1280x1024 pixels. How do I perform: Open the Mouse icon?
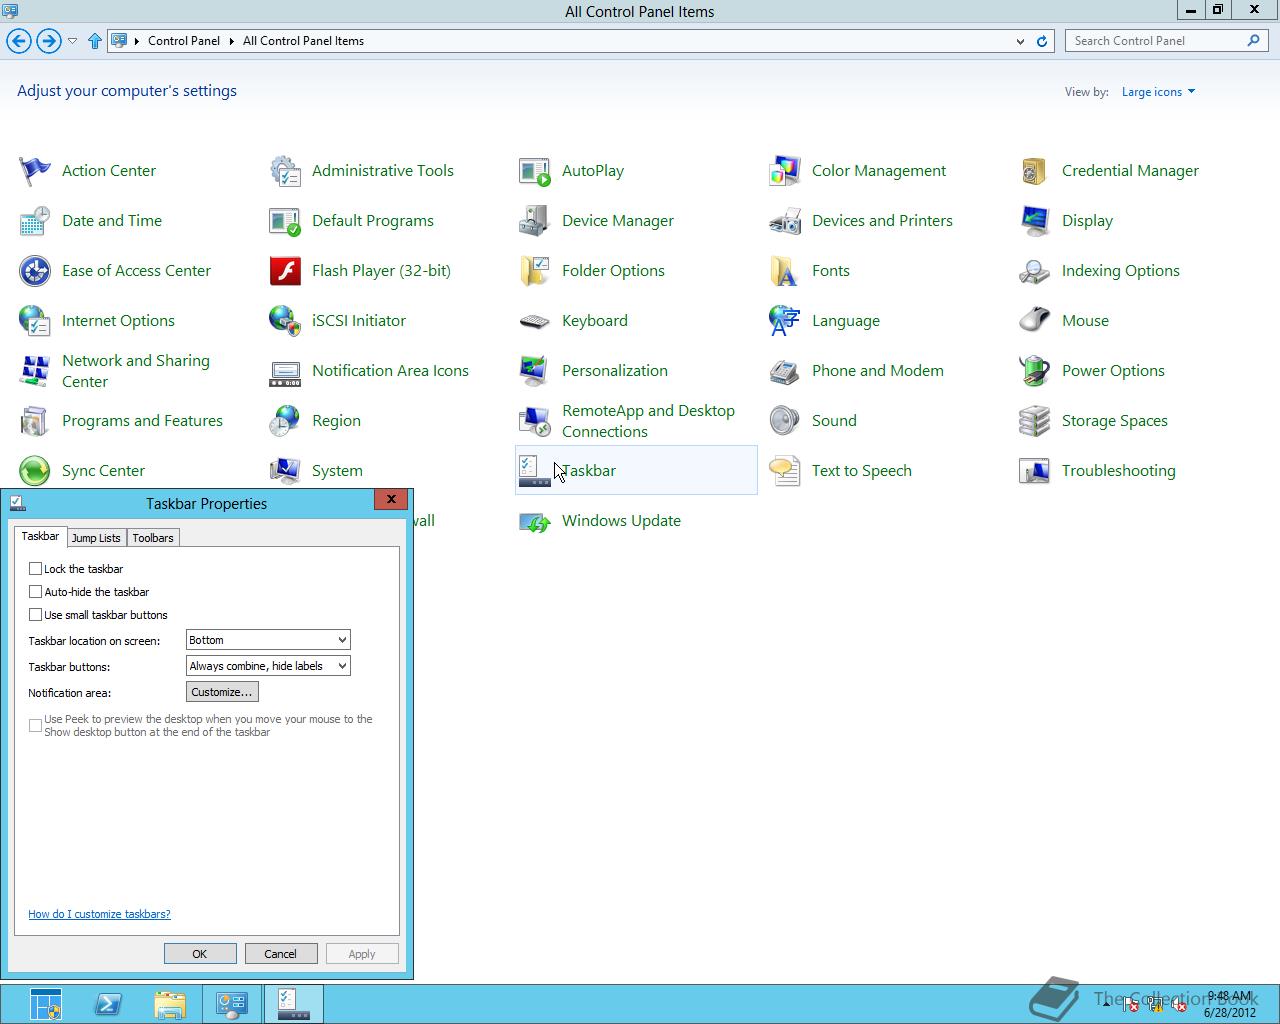[x=1035, y=321]
